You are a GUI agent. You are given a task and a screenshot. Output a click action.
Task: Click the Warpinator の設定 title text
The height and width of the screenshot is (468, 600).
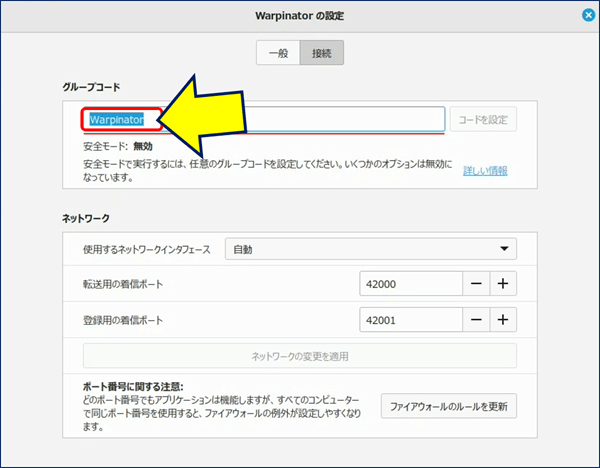(300, 16)
